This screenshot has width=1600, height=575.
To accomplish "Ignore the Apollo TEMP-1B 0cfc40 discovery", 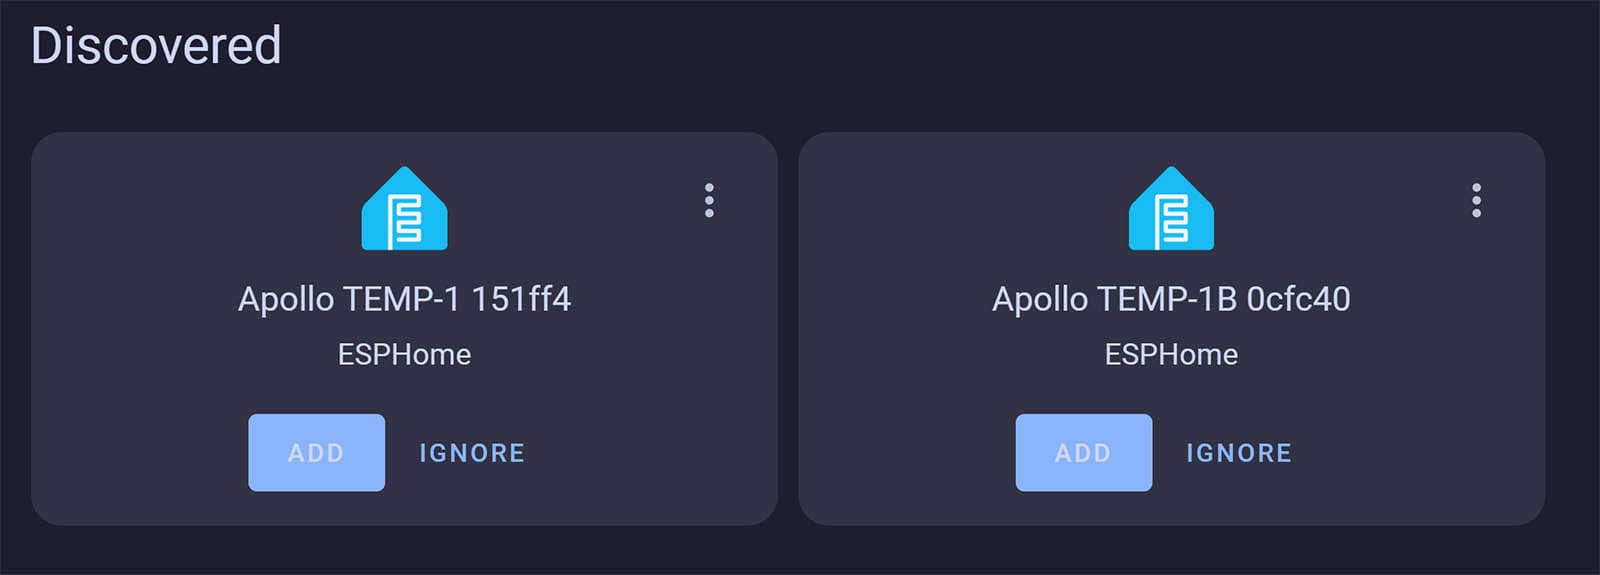I will (1239, 453).
